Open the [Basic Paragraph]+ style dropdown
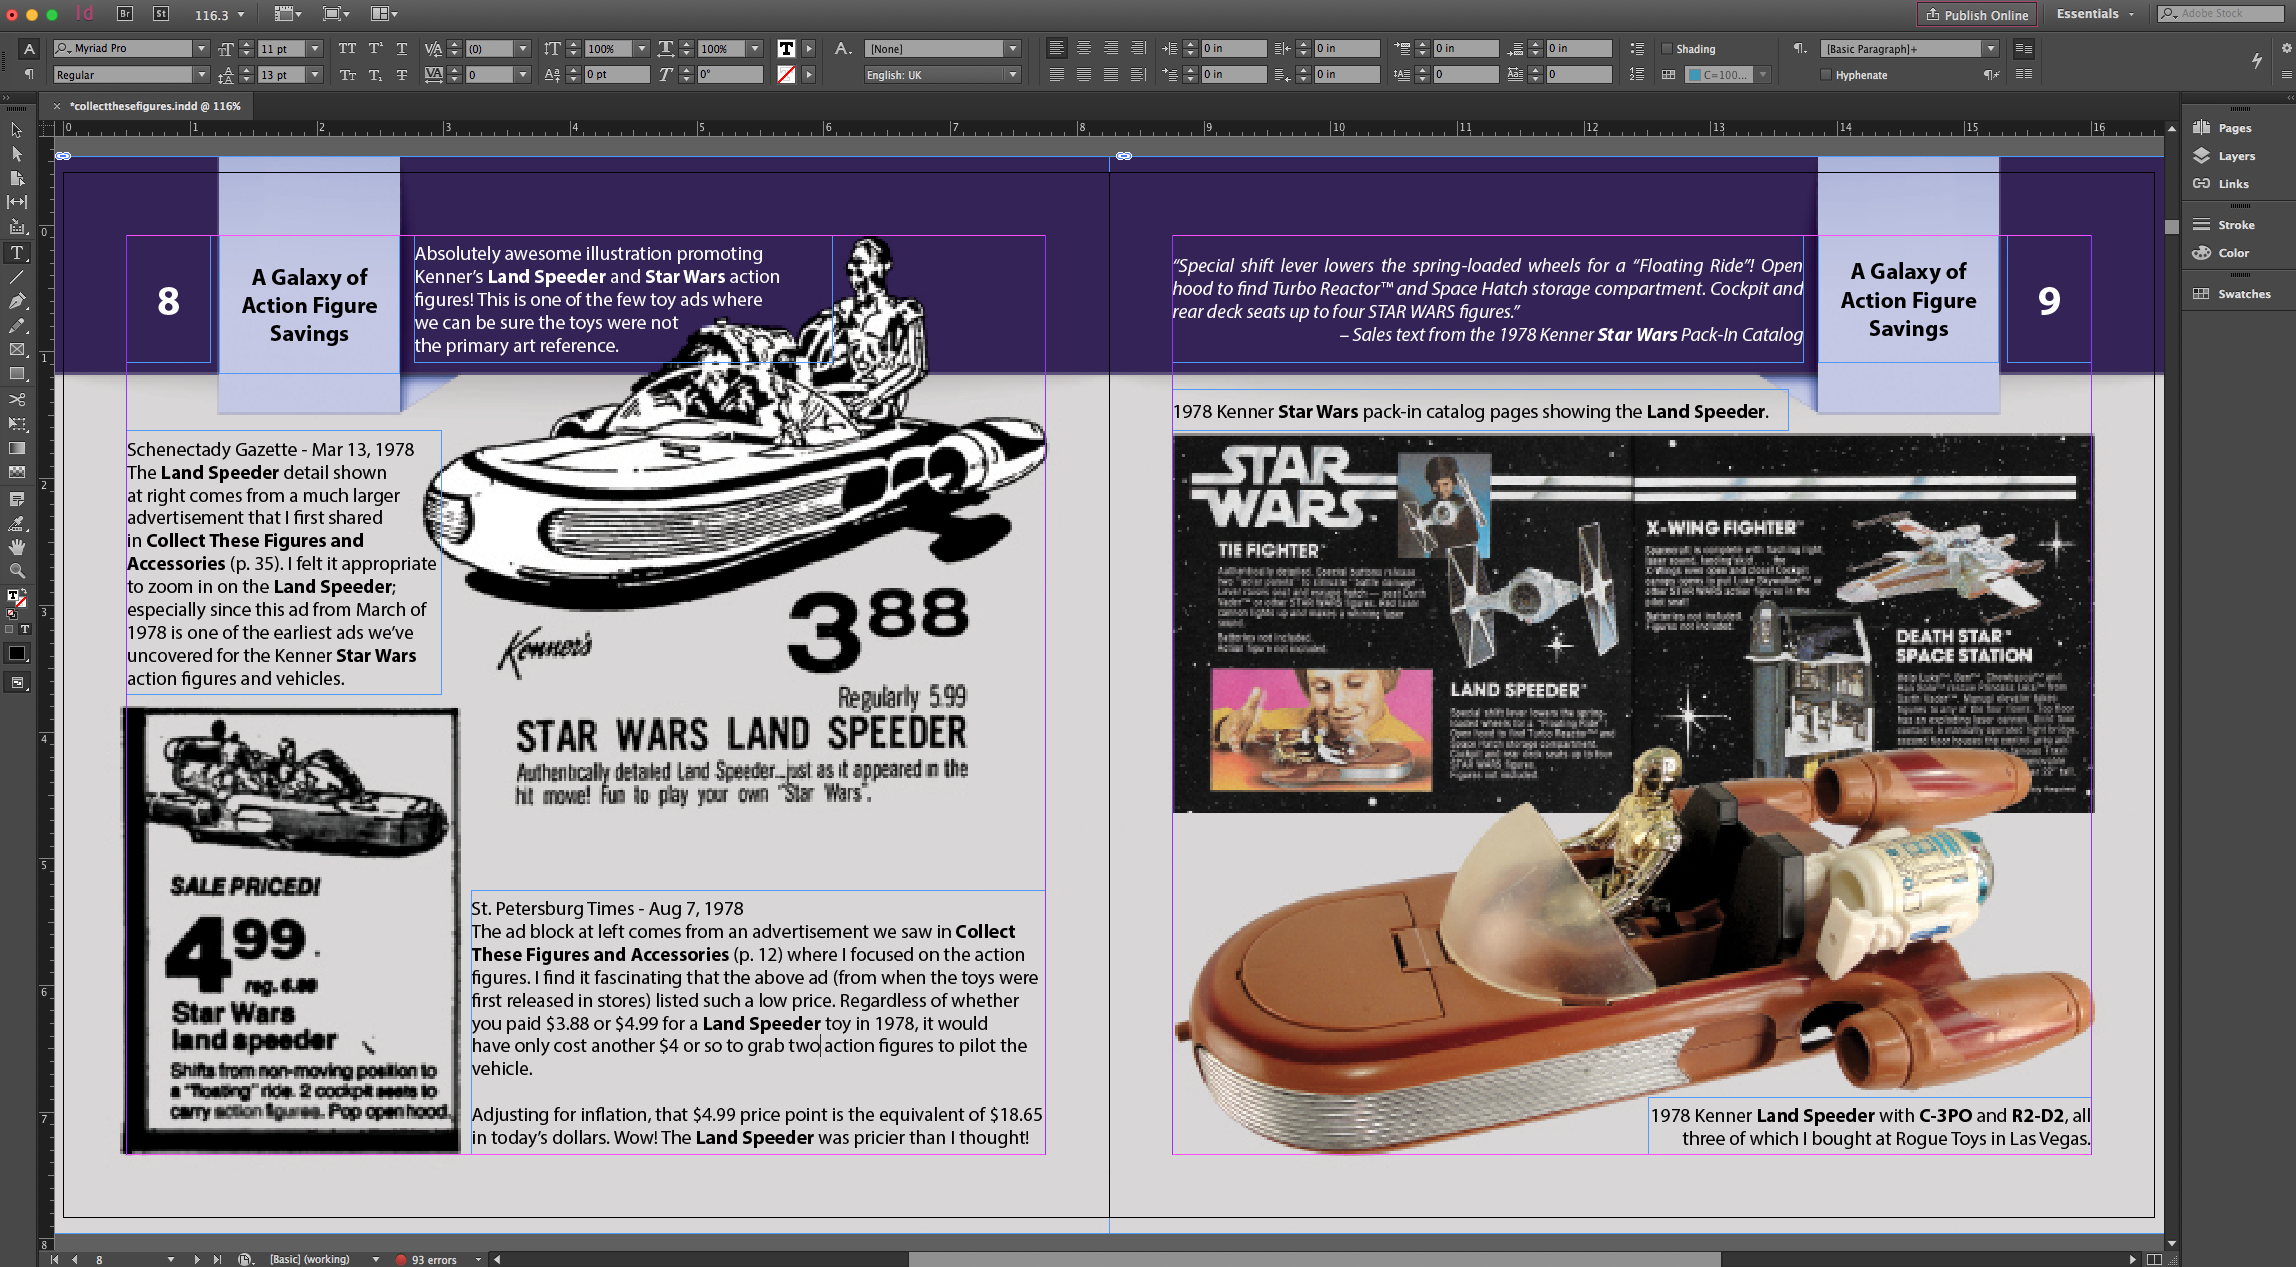2296x1267 pixels. [1991, 48]
